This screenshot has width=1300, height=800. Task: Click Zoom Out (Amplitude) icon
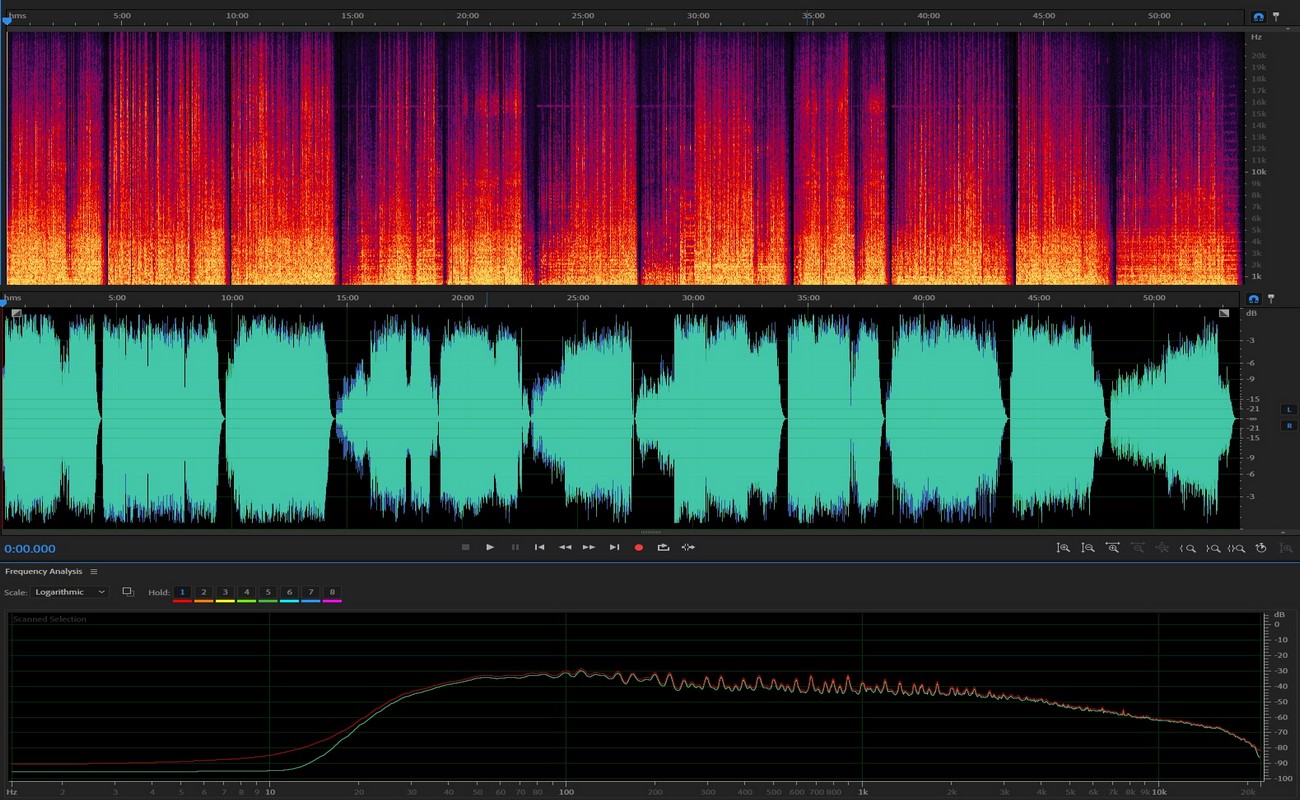pos(1087,548)
